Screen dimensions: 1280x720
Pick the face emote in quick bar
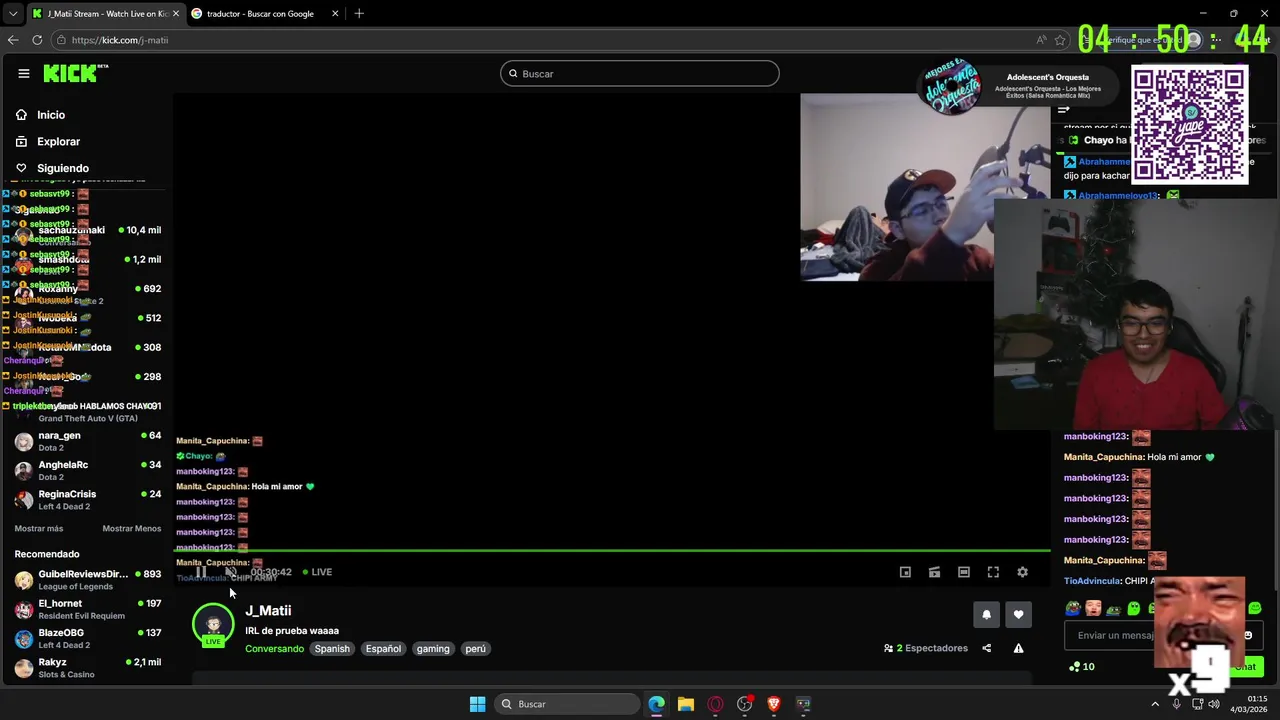pyautogui.click(x=1093, y=608)
